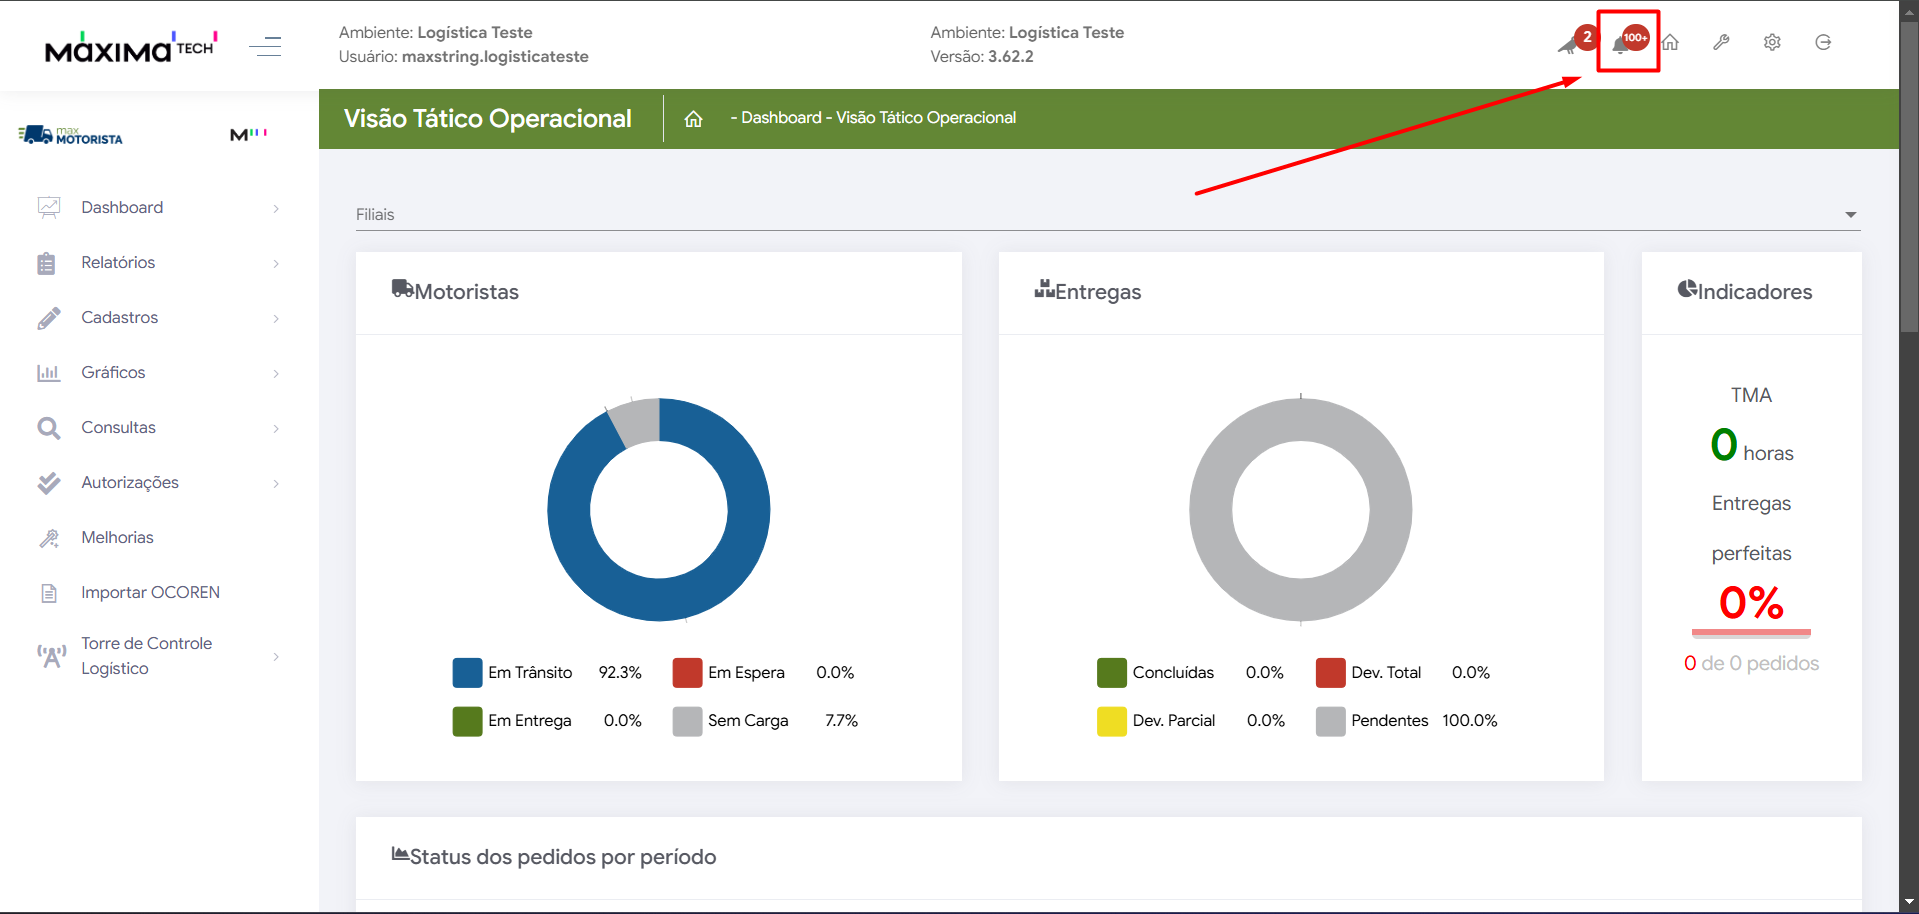Open the settings gear icon
The image size is (1919, 914).
(1772, 42)
